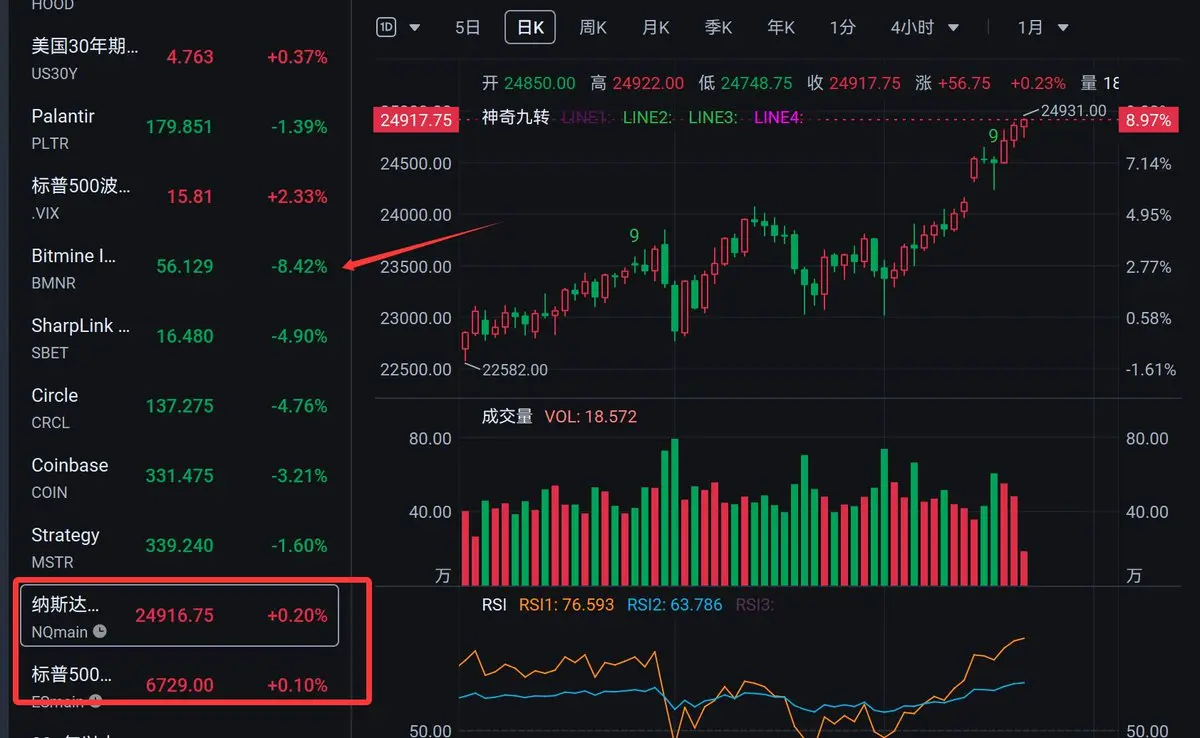Select the 美国30年期 US30Y watchlist row

[x=179, y=57]
